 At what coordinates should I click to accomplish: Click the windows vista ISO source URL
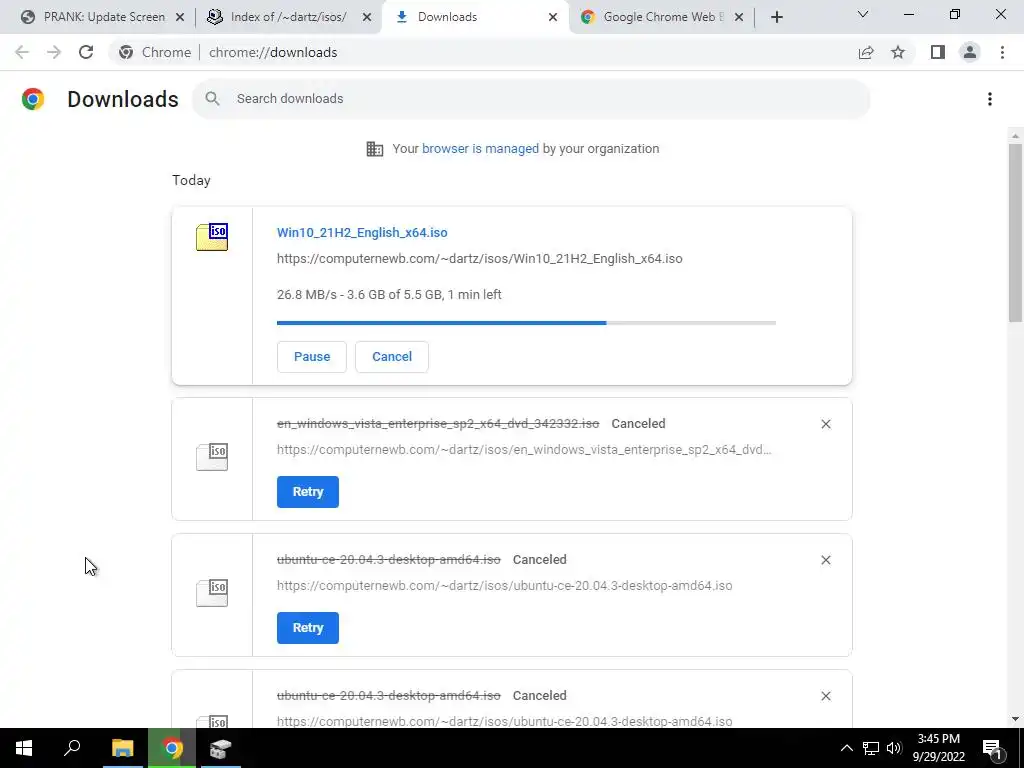click(524, 450)
